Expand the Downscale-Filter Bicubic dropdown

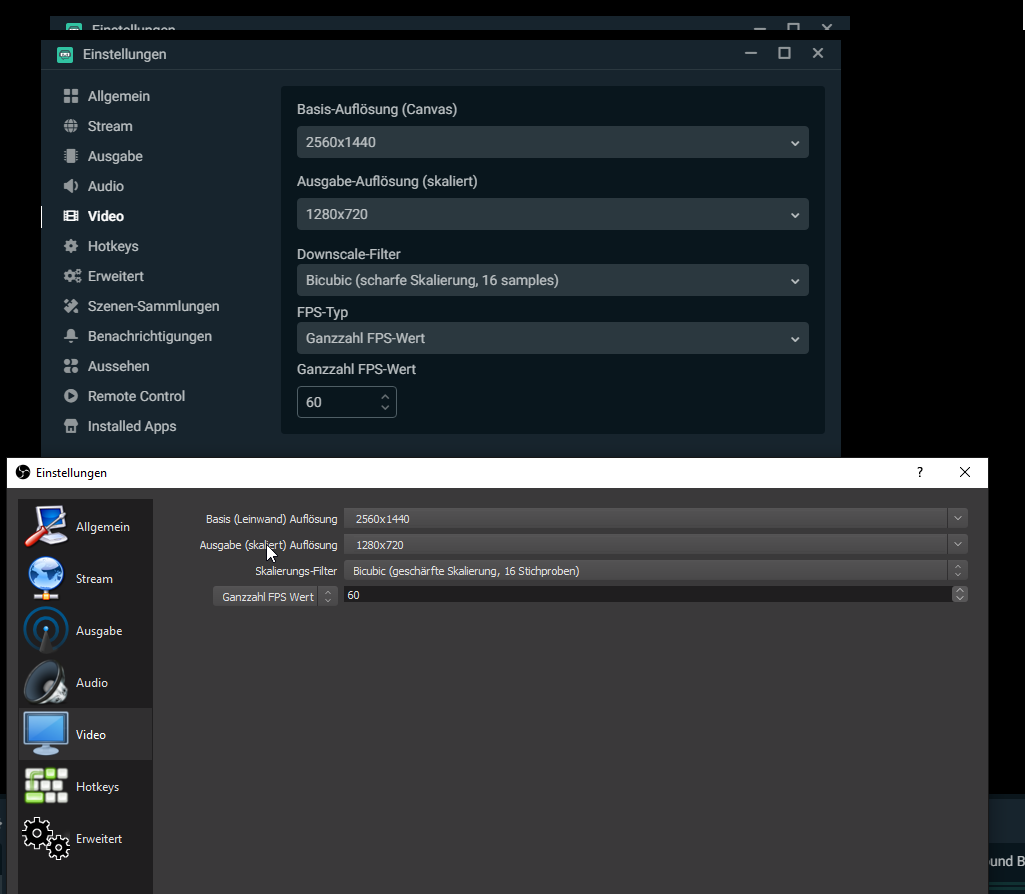[x=552, y=280]
